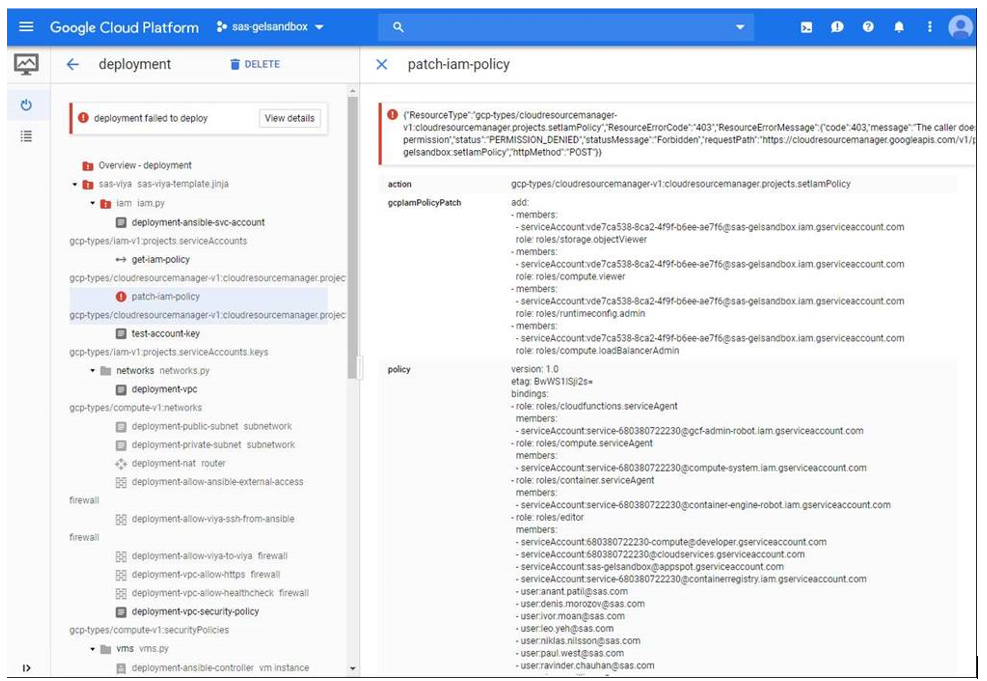Collapse the iam iam.py node
Viewport: 987px width, 681px height.
click(93, 203)
